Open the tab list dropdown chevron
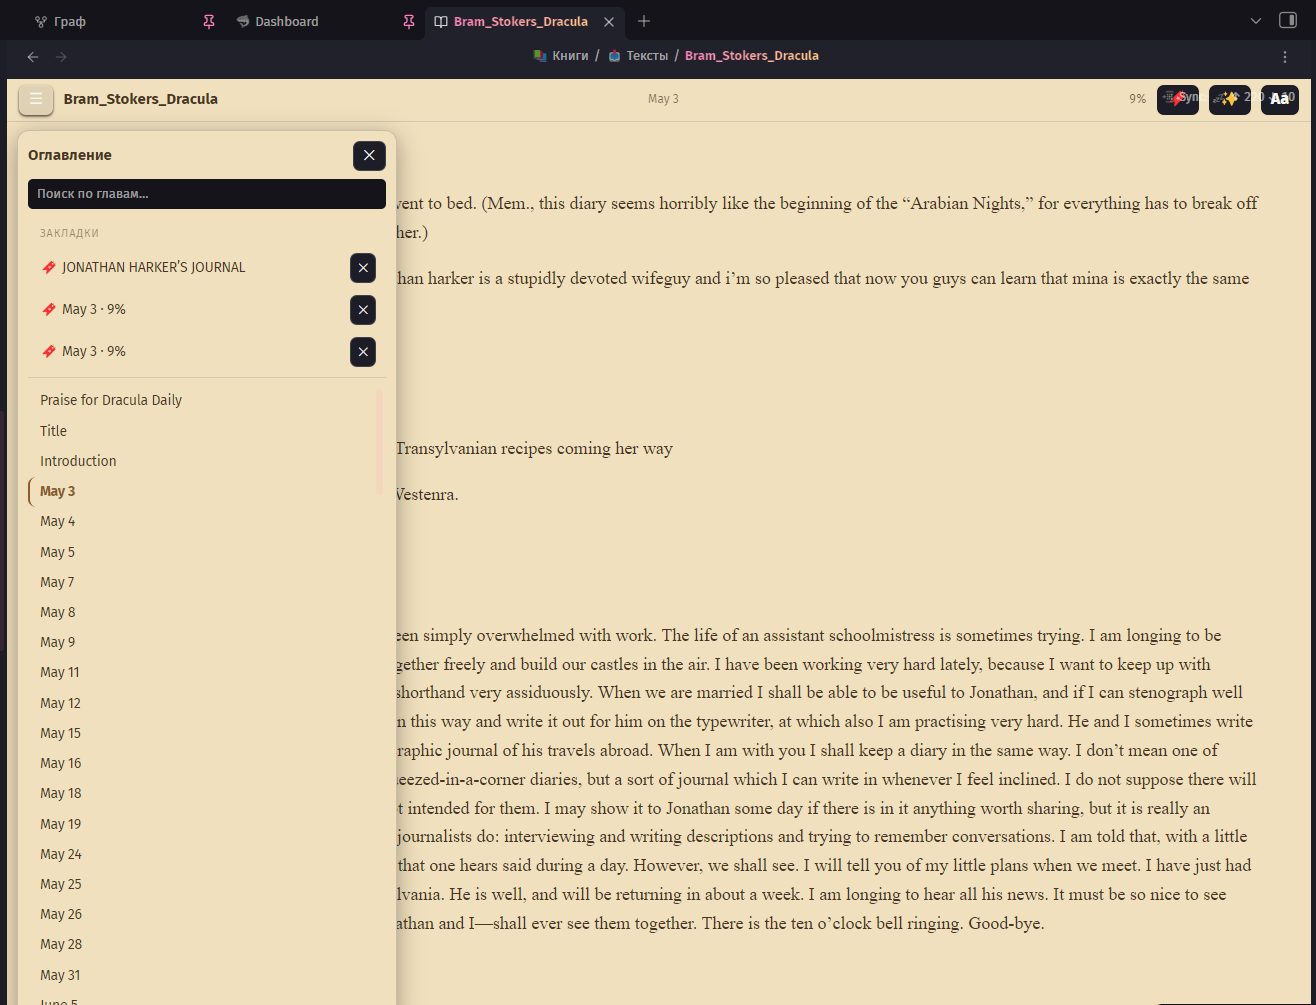 pyautogui.click(x=1257, y=21)
